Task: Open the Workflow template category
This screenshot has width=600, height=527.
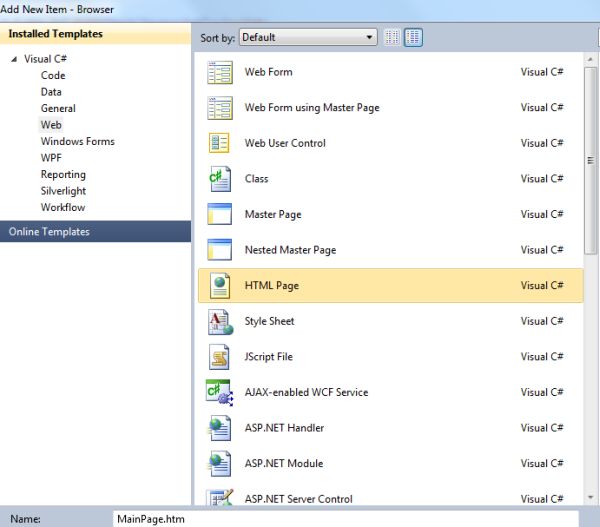Action: tap(63, 207)
